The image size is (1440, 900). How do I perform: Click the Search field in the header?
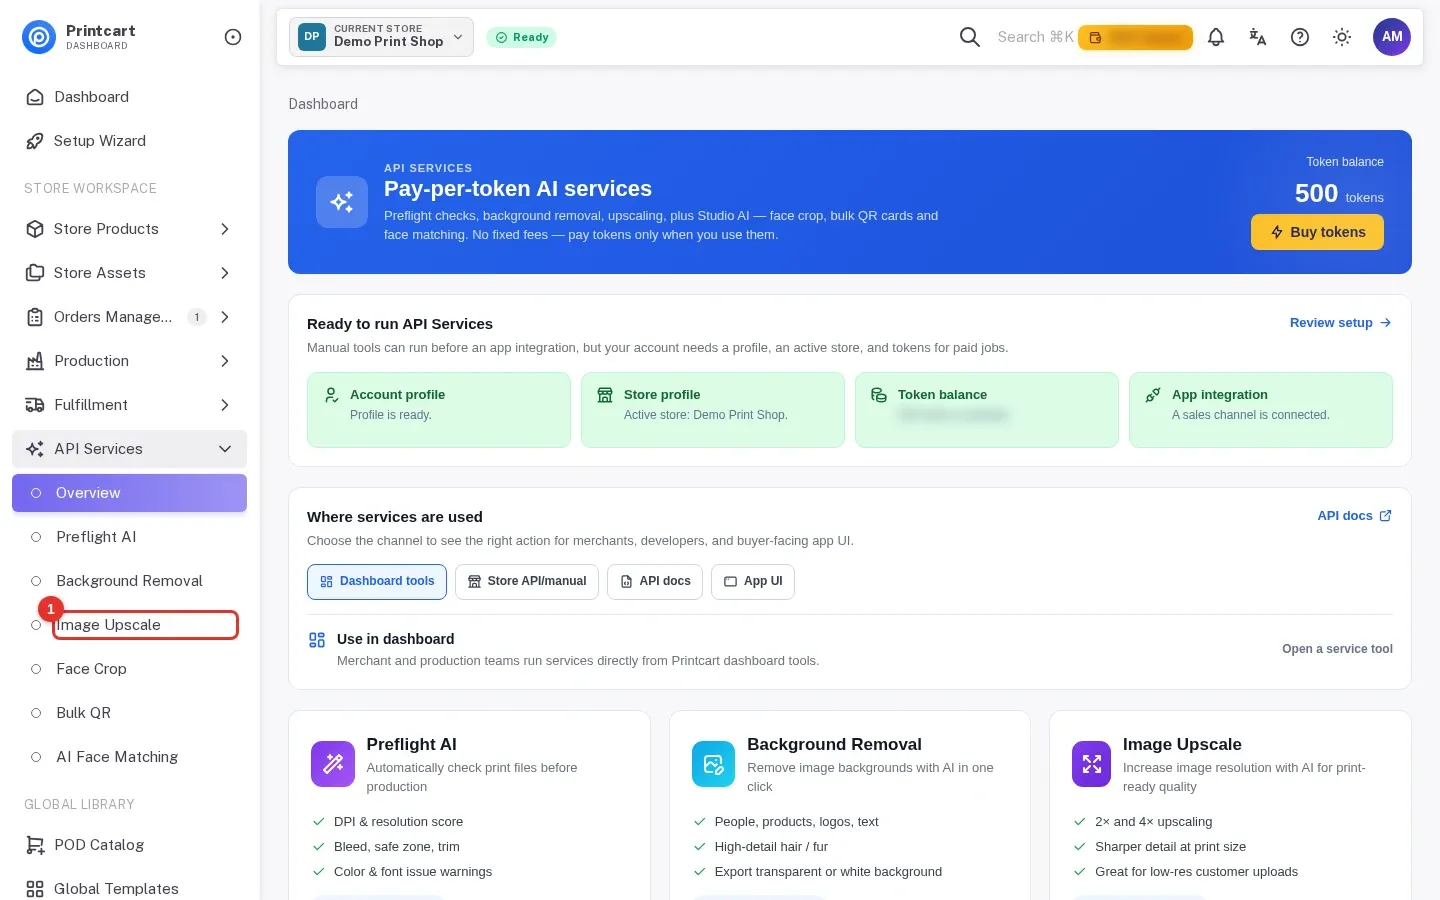click(x=1035, y=37)
